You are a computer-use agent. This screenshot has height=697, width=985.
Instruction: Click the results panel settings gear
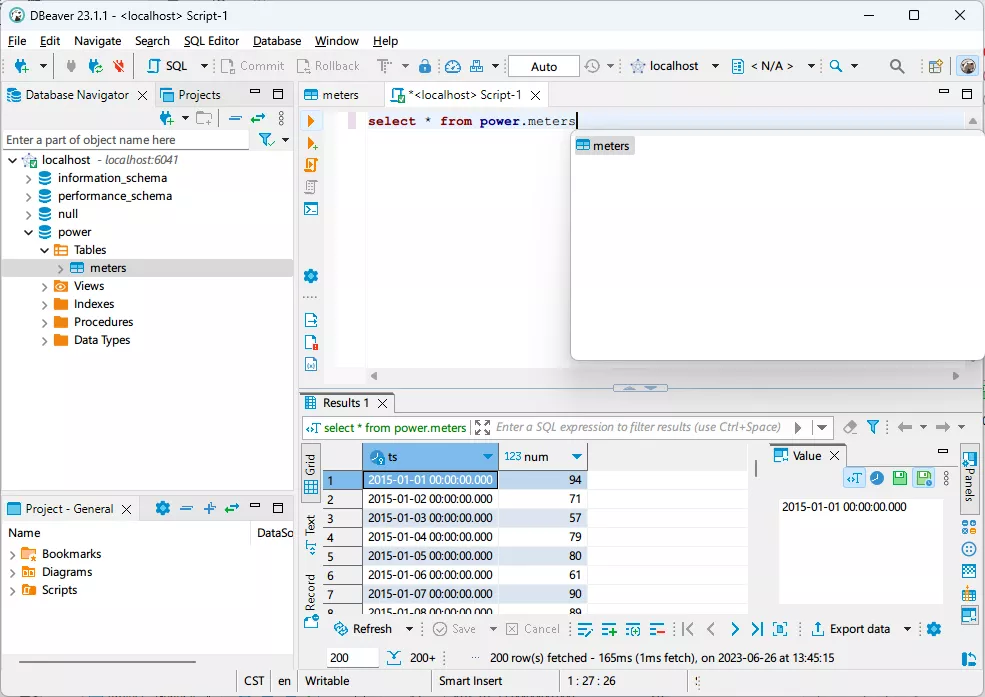tap(934, 629)
